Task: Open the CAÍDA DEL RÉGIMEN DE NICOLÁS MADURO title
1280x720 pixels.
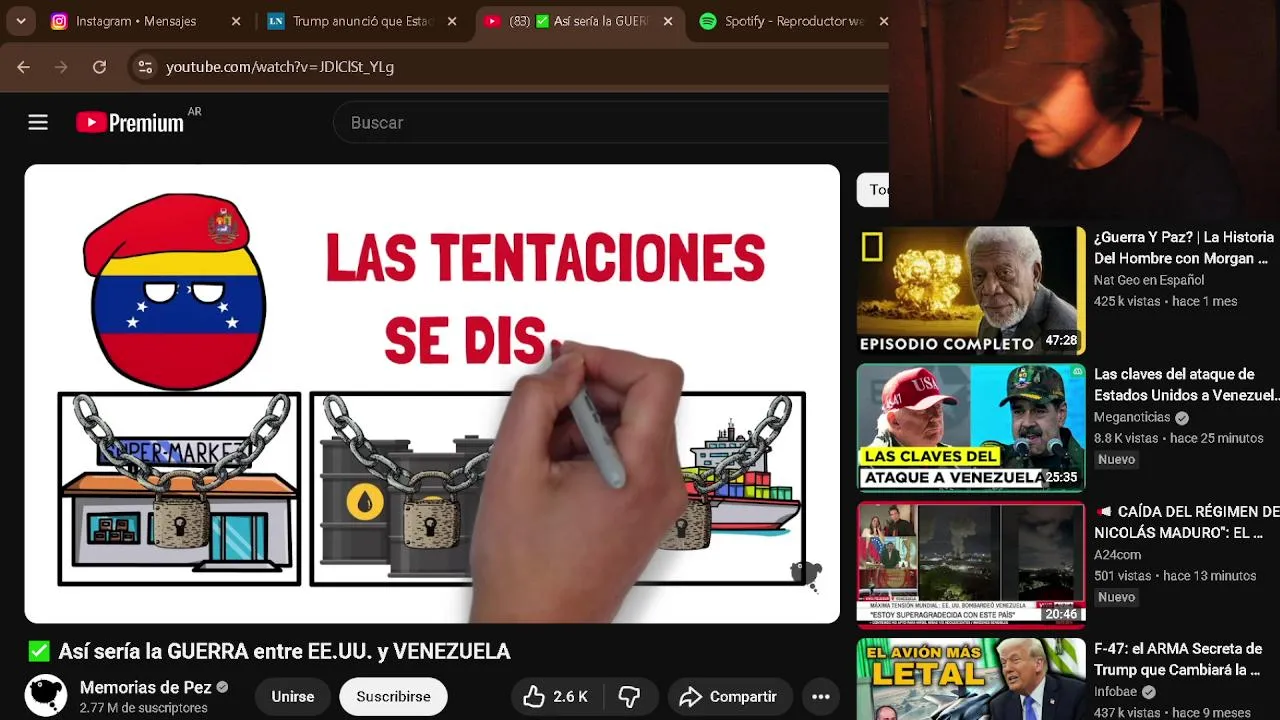Action: (1186, 522)
